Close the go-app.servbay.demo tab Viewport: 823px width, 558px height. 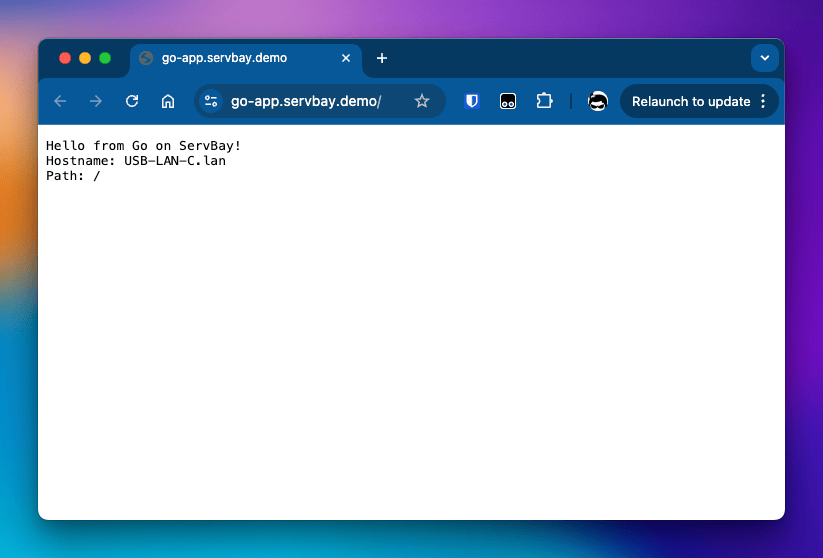tap(346, 58)
